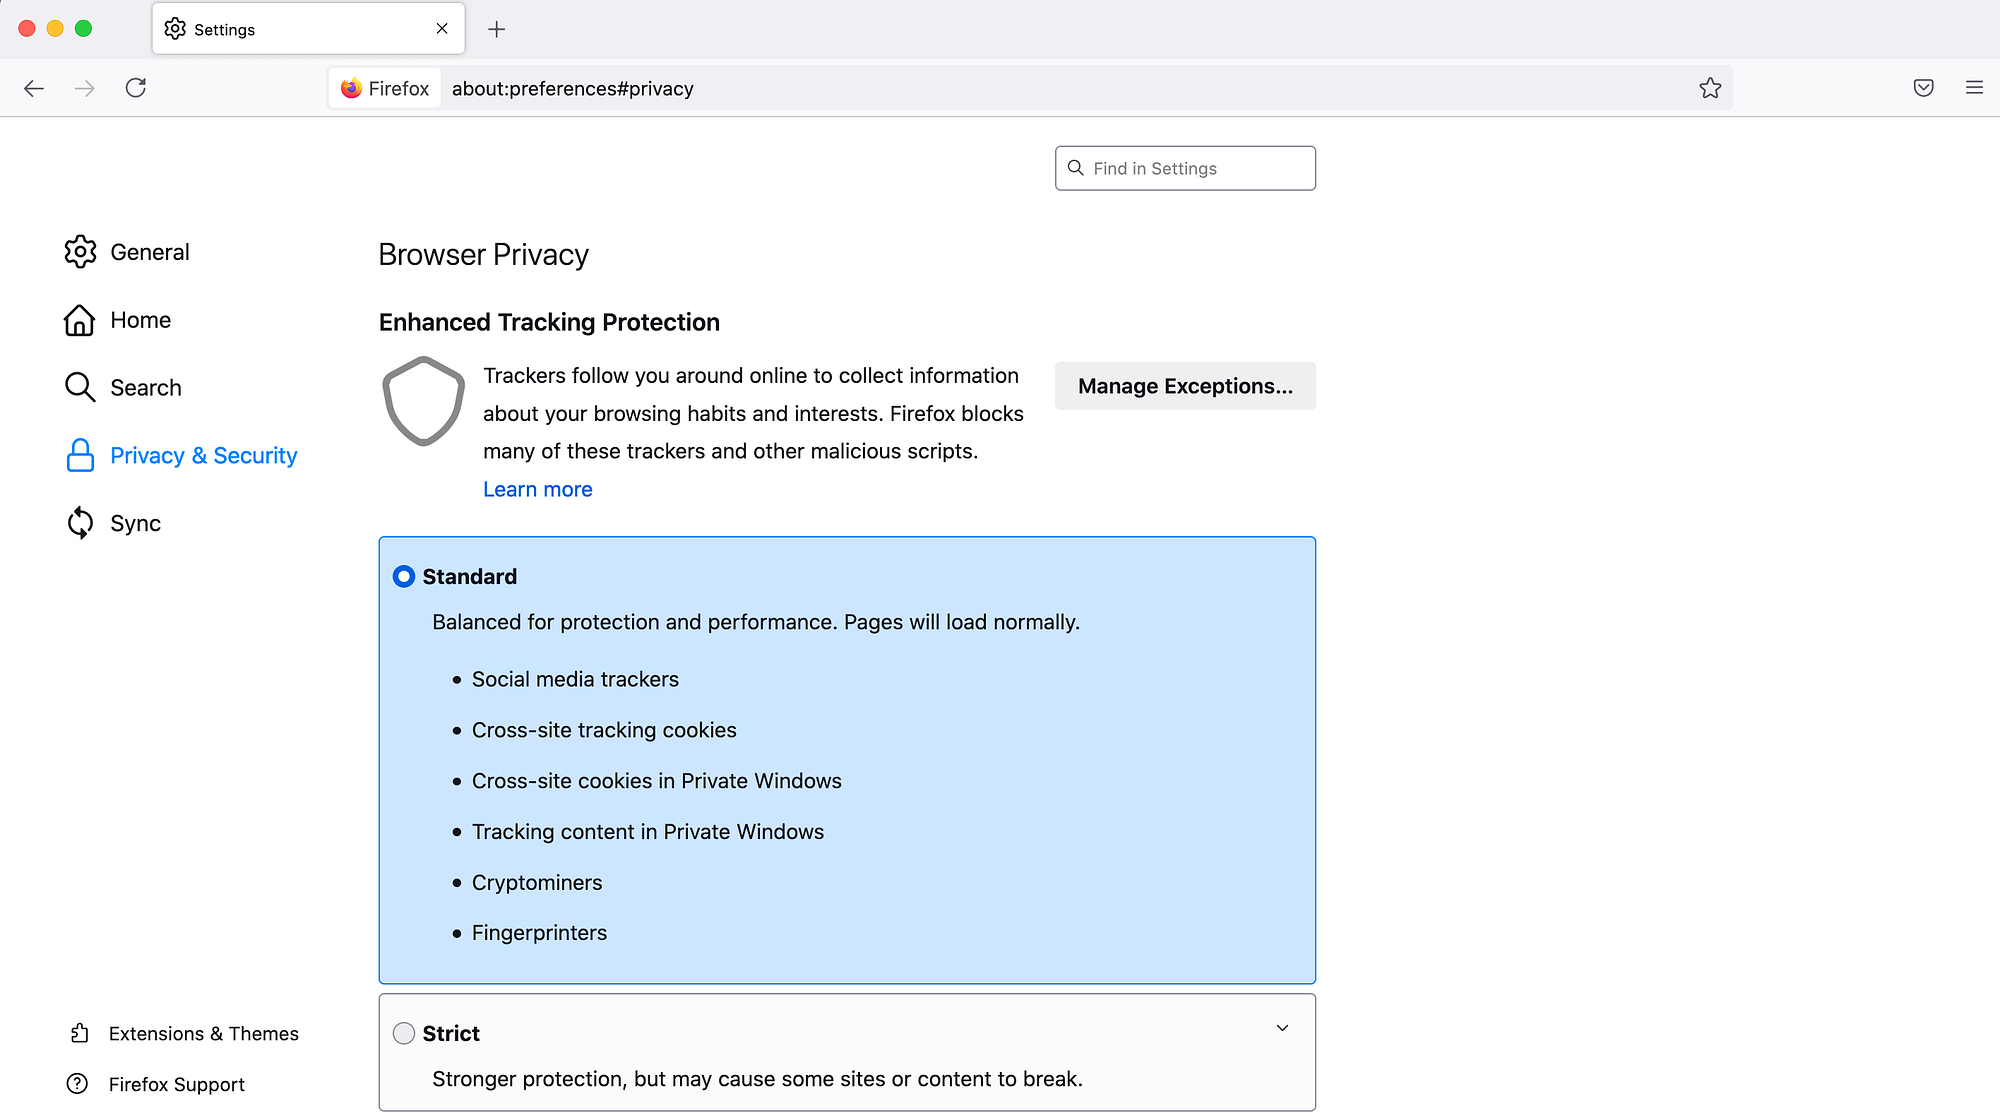
Task: Open the application hamburger menu
Action: pos(1974,88)
